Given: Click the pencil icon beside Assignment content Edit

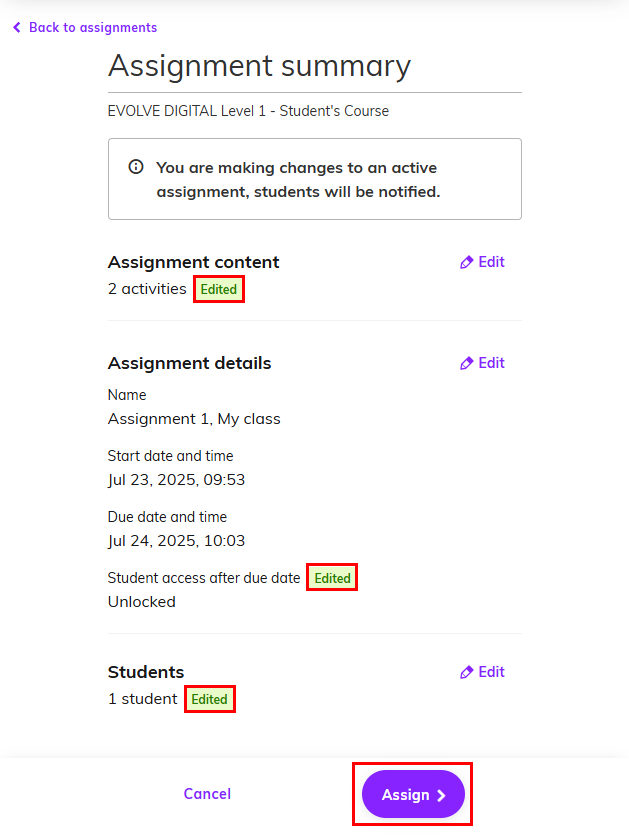Looking at the screenshot, I should pyautogui.click(x=466, y=262).
